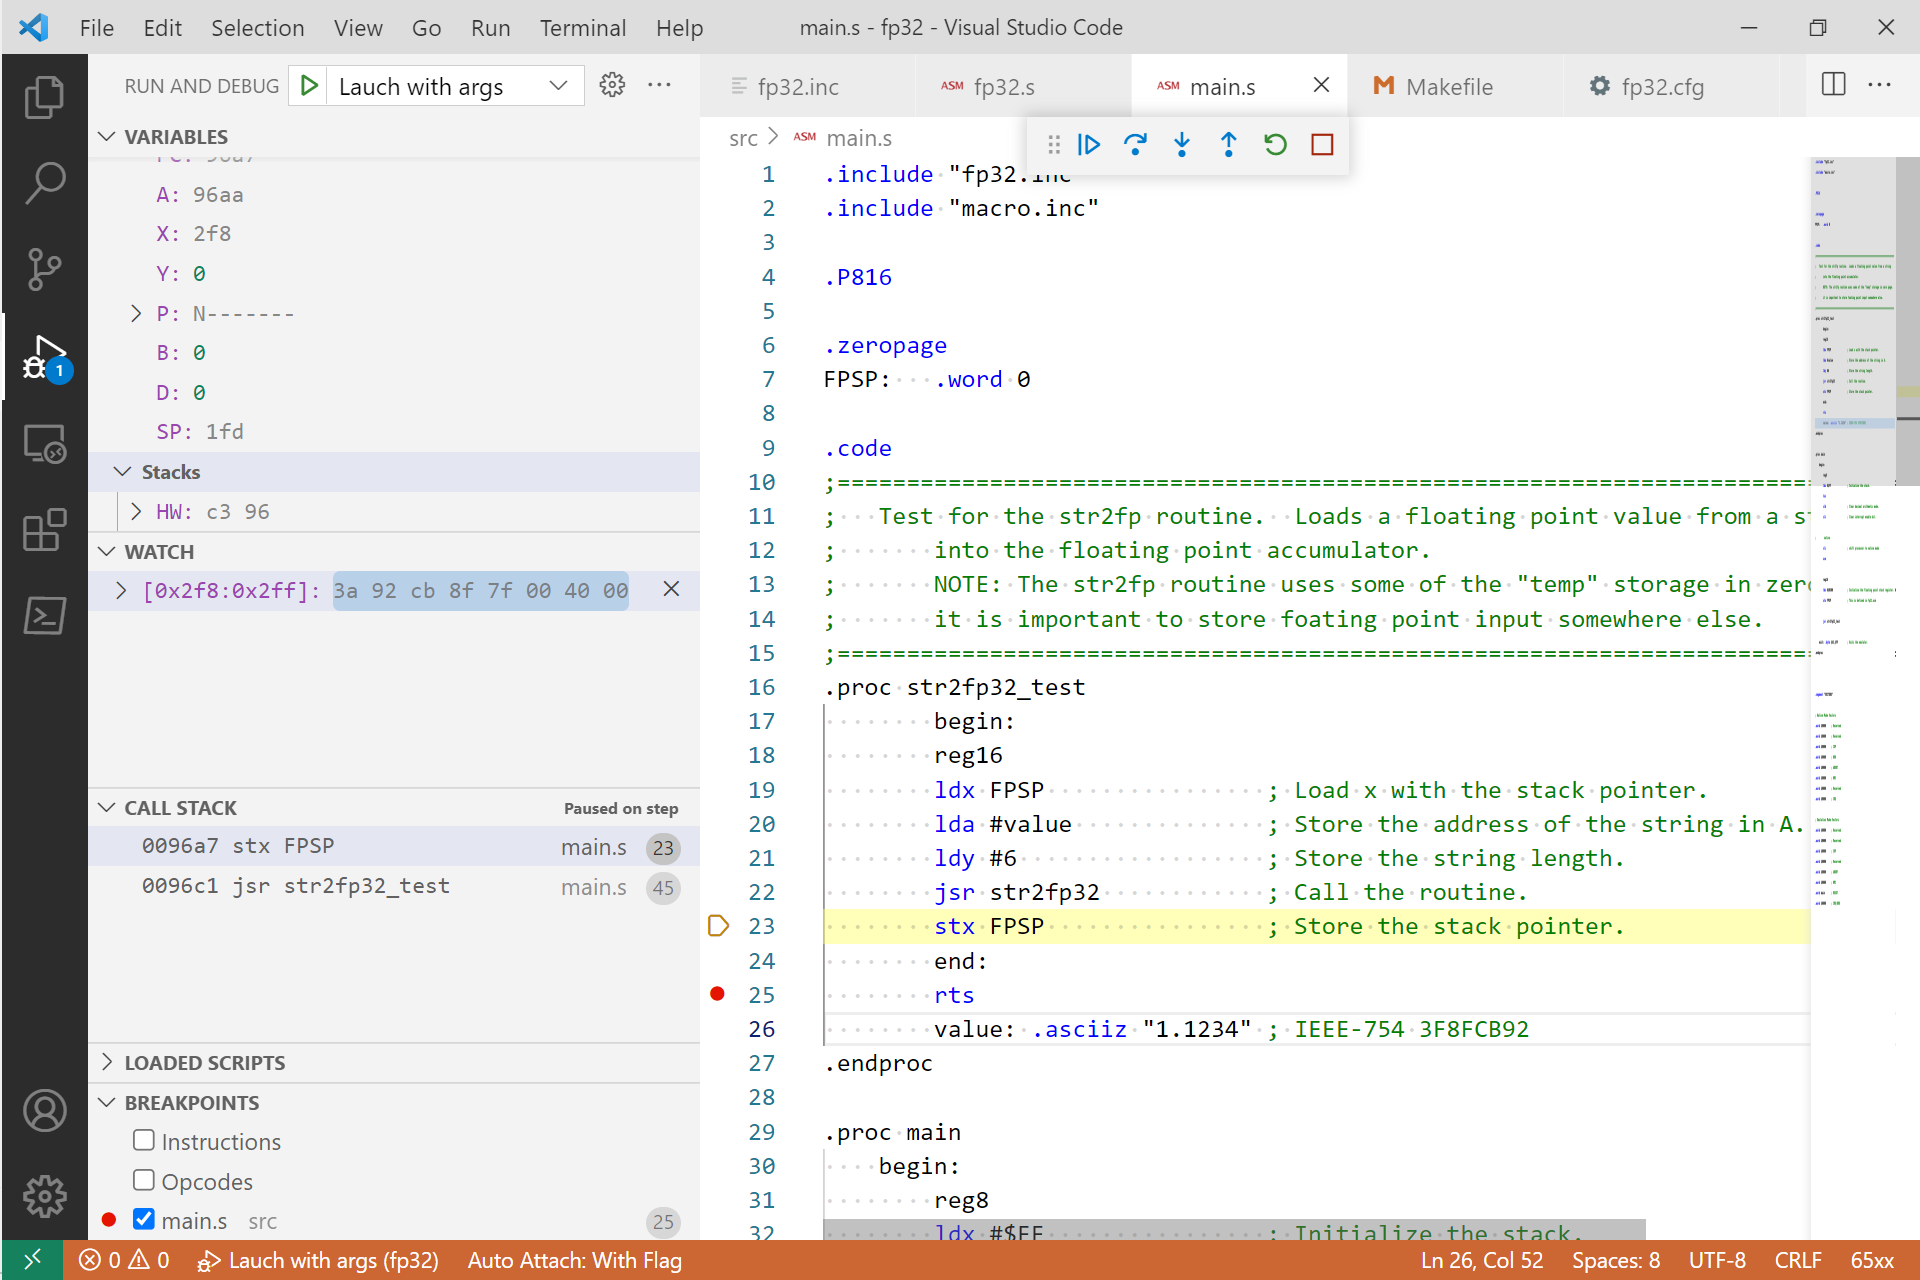Click Auto Attach: With Flag in status bar
This screenshot has width=1920, height=1280.
(x=573, y=1260)
